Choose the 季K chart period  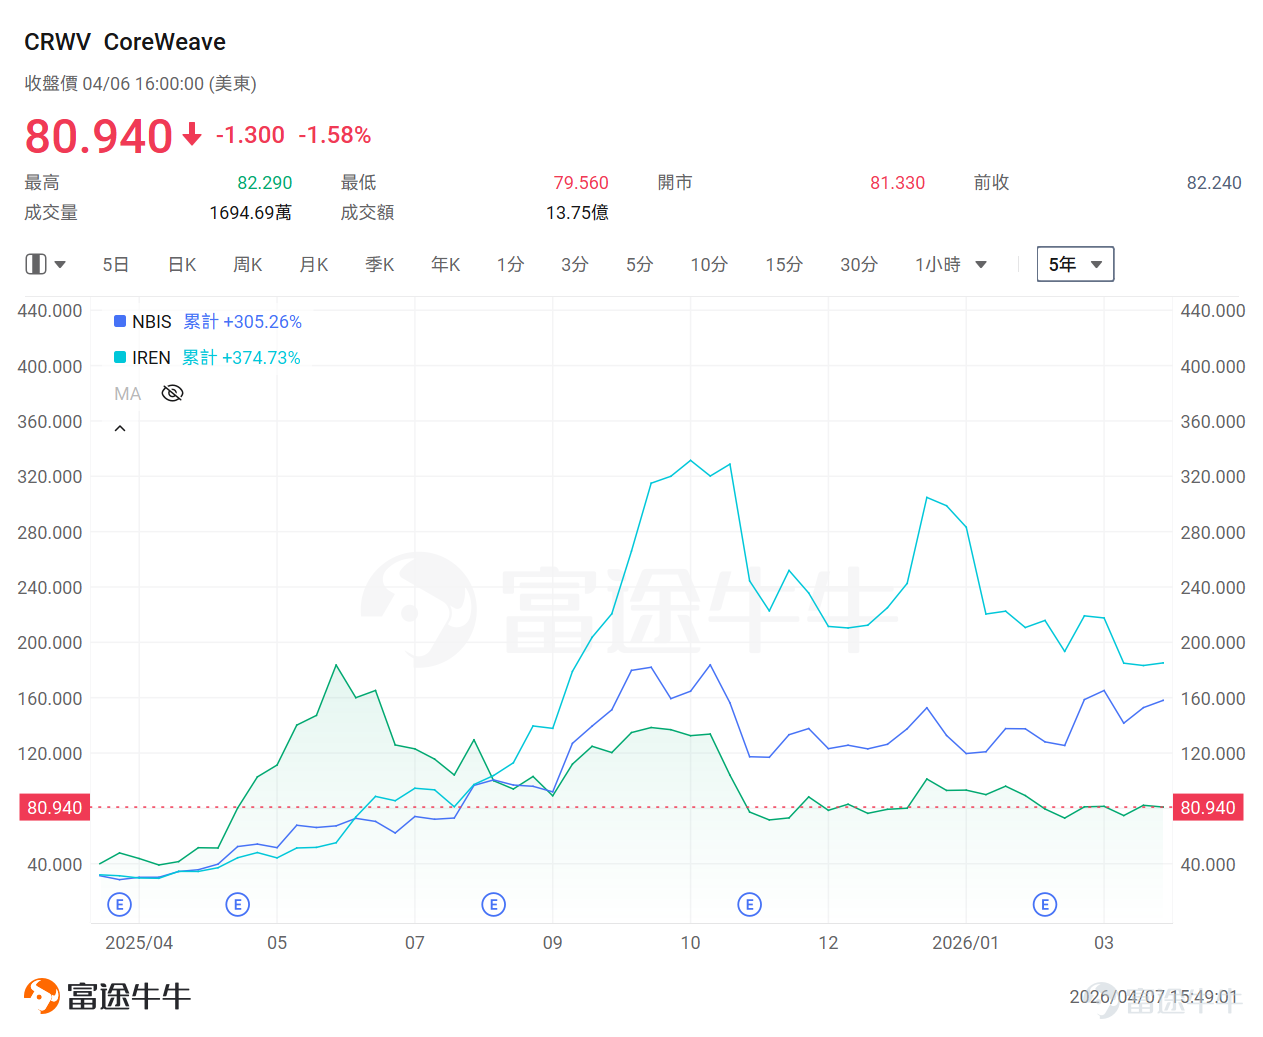point(380,265)
